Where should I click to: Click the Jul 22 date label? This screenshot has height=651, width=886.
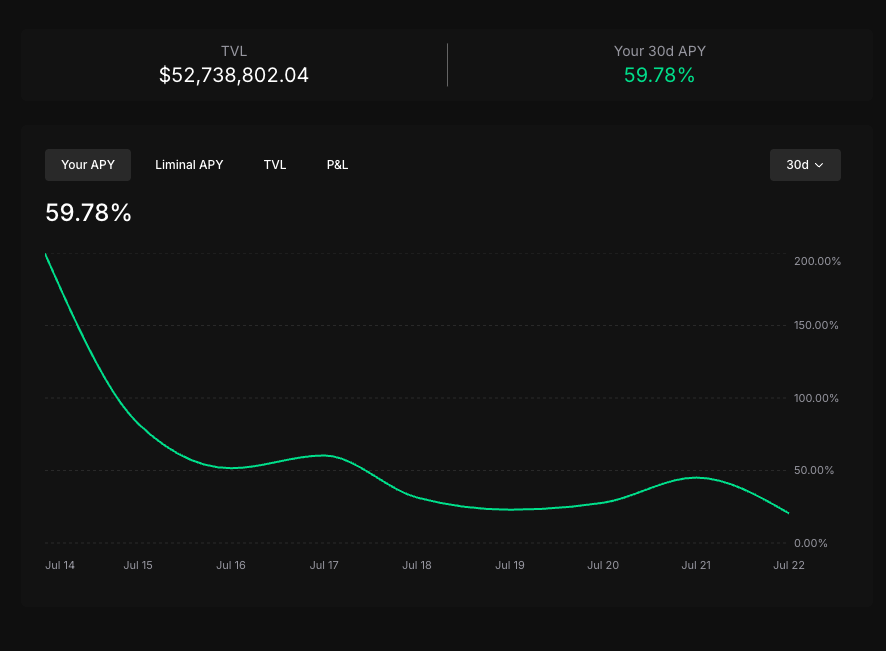(789, 565)
